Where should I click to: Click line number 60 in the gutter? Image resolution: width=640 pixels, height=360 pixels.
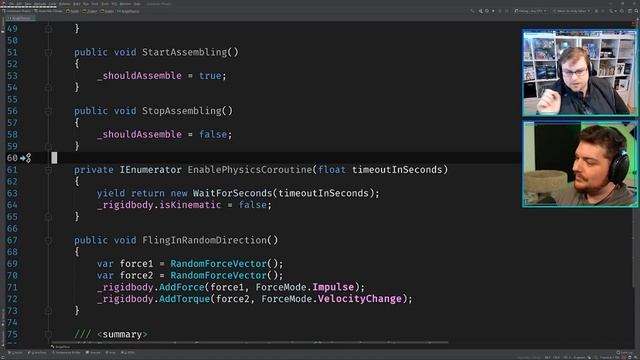coord(12,158)
